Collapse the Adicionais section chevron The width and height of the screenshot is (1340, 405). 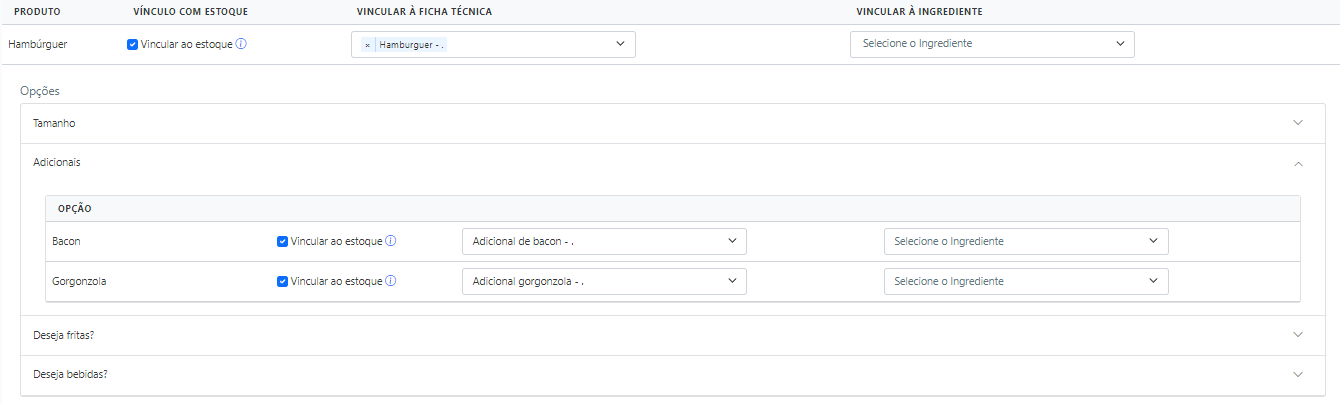pos(1298,162)
